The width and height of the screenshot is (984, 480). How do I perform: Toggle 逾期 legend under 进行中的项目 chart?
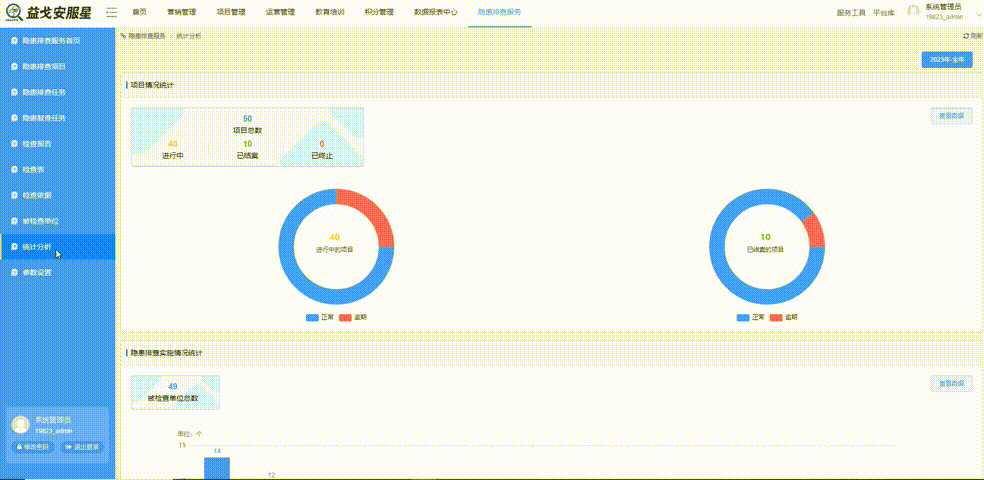(353, 317)
